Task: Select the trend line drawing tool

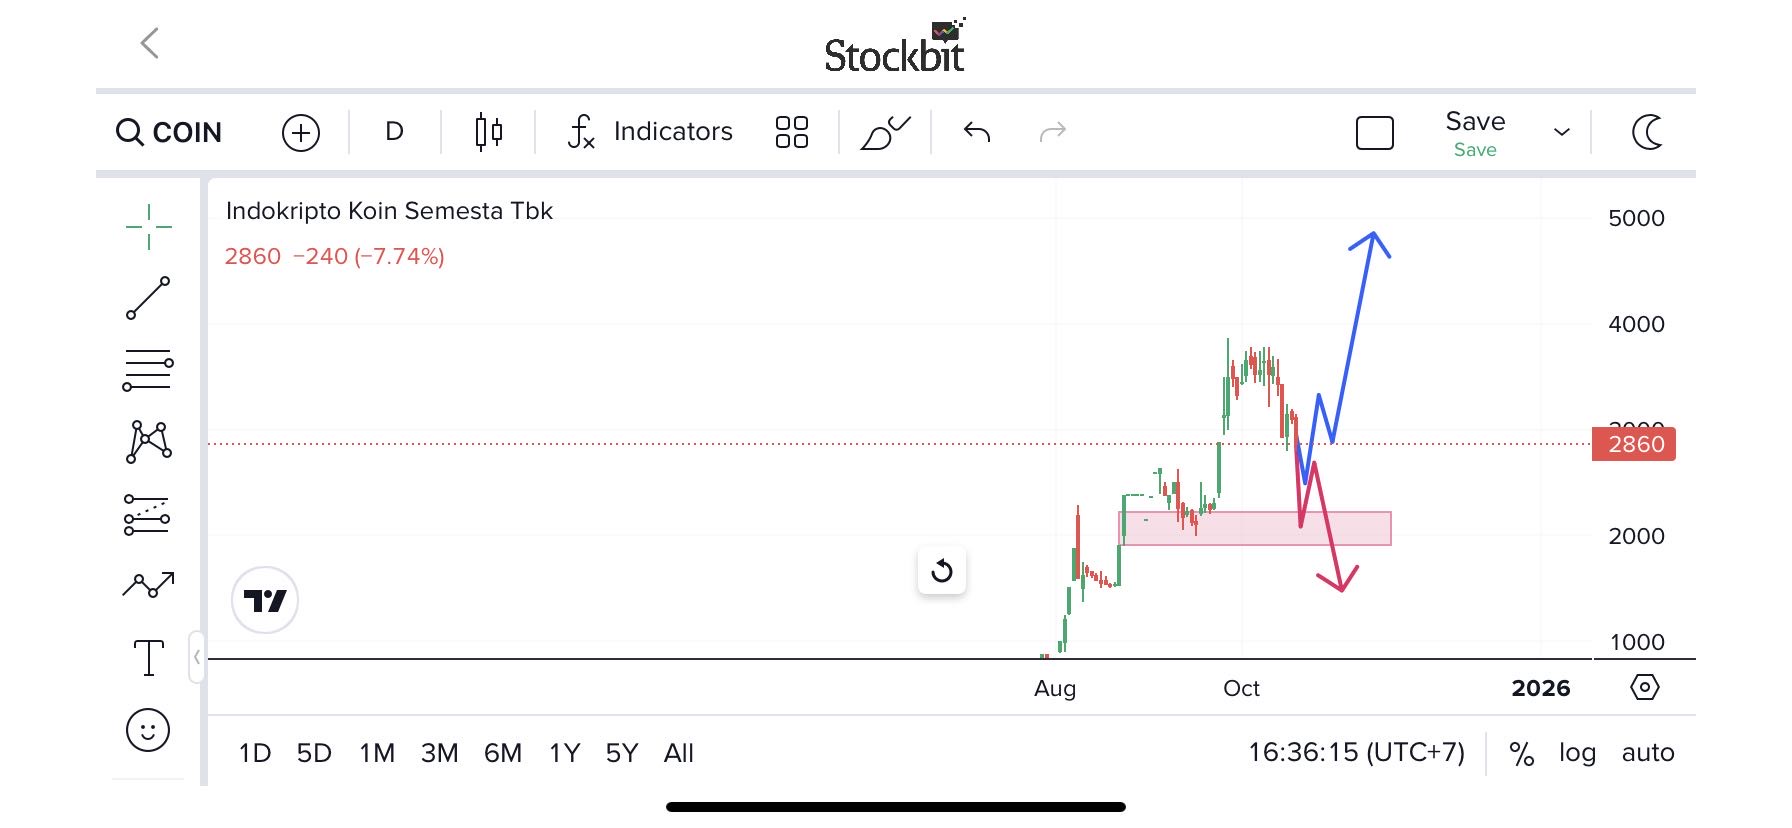Action: [148, 298]
